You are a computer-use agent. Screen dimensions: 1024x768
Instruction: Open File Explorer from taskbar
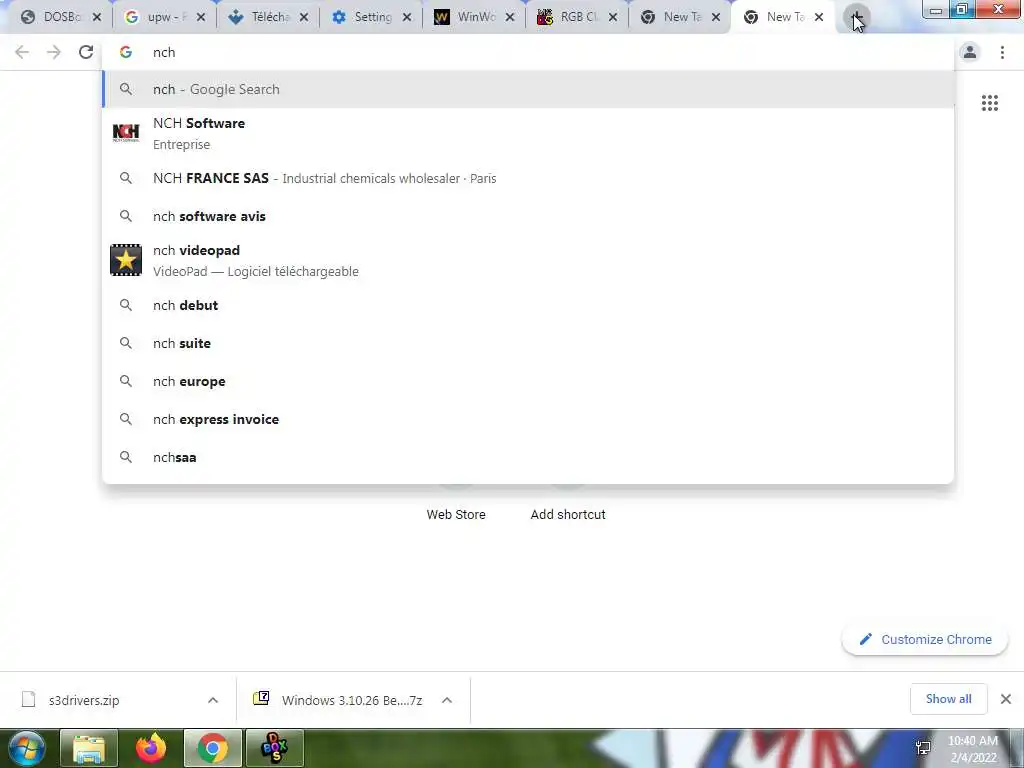[x=89, y=748]
